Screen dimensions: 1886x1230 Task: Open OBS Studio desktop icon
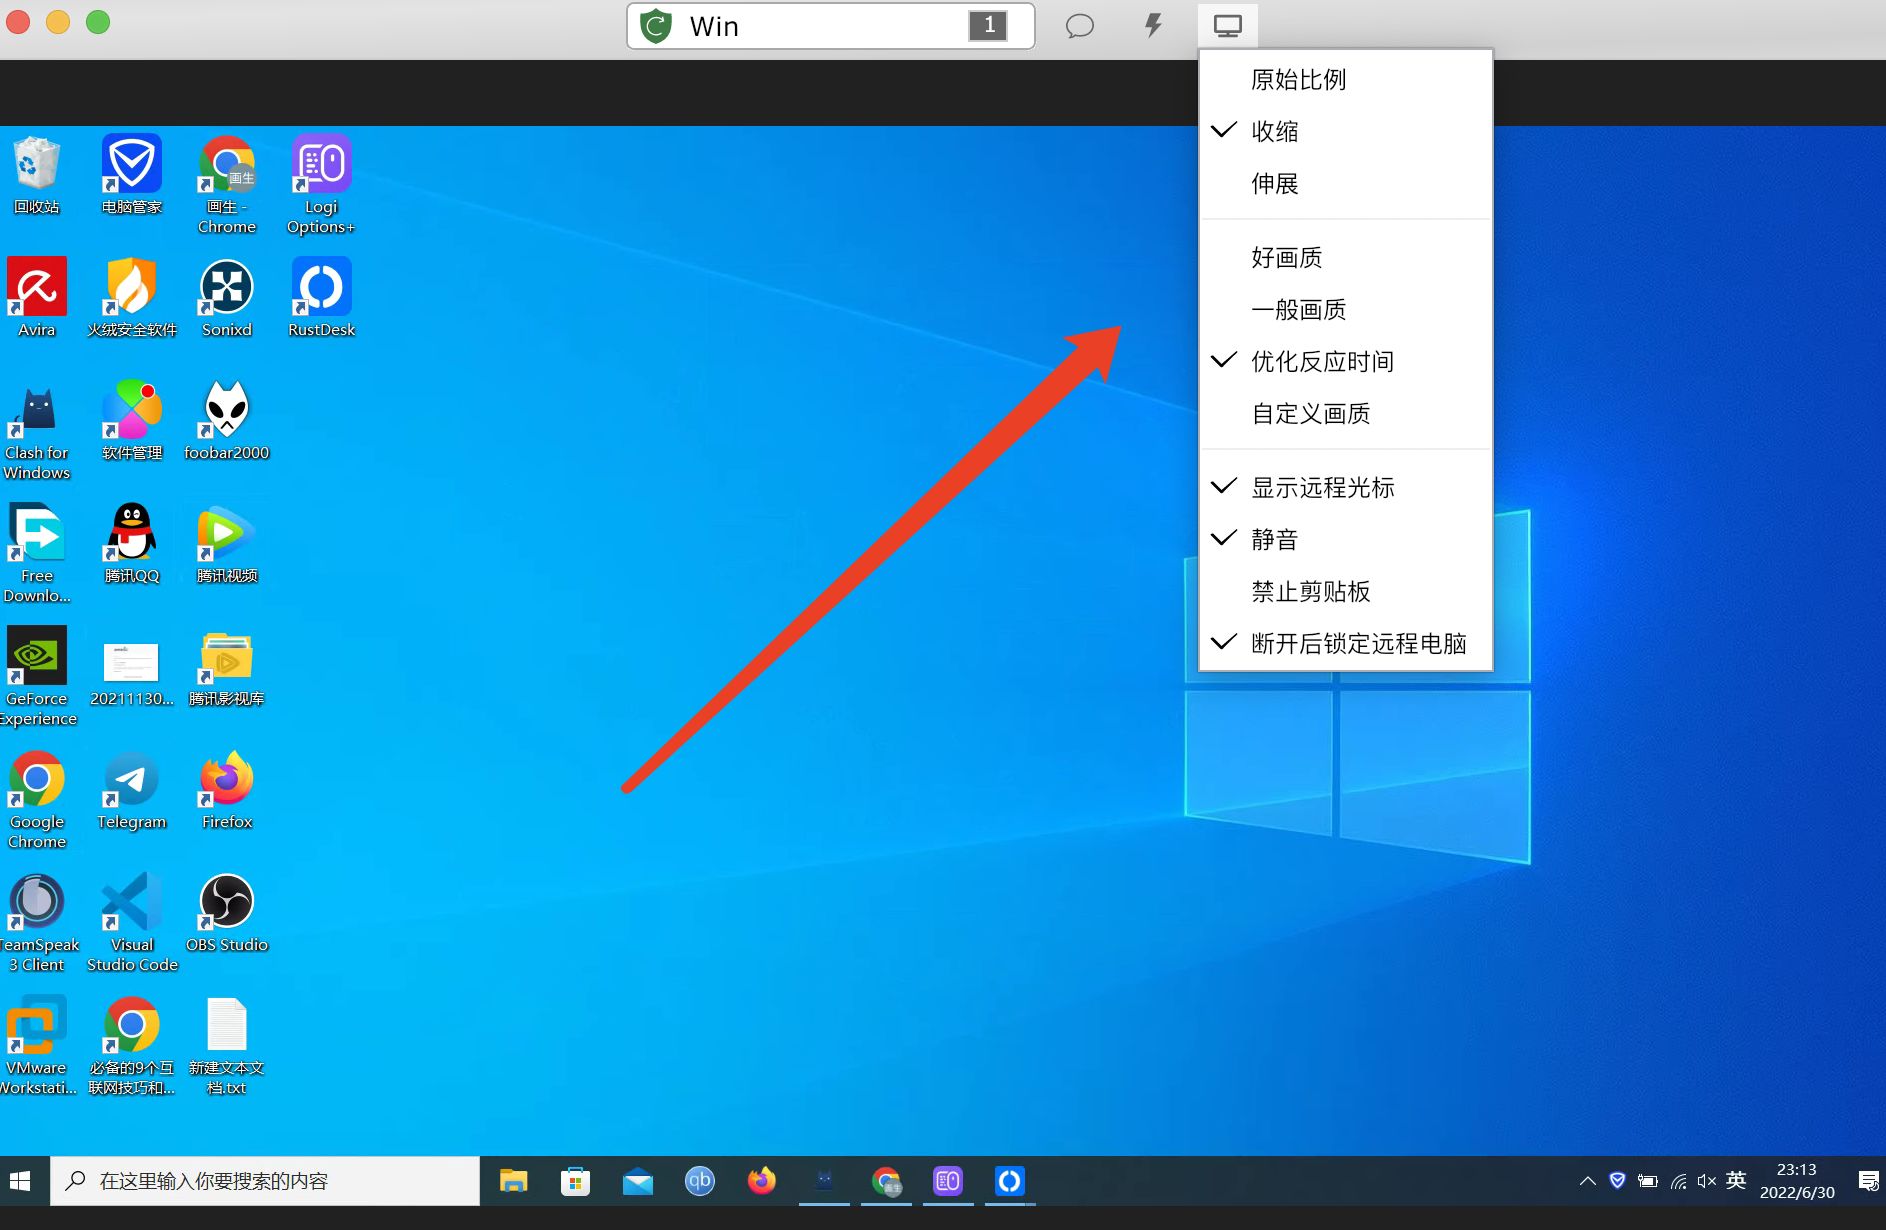227,913
